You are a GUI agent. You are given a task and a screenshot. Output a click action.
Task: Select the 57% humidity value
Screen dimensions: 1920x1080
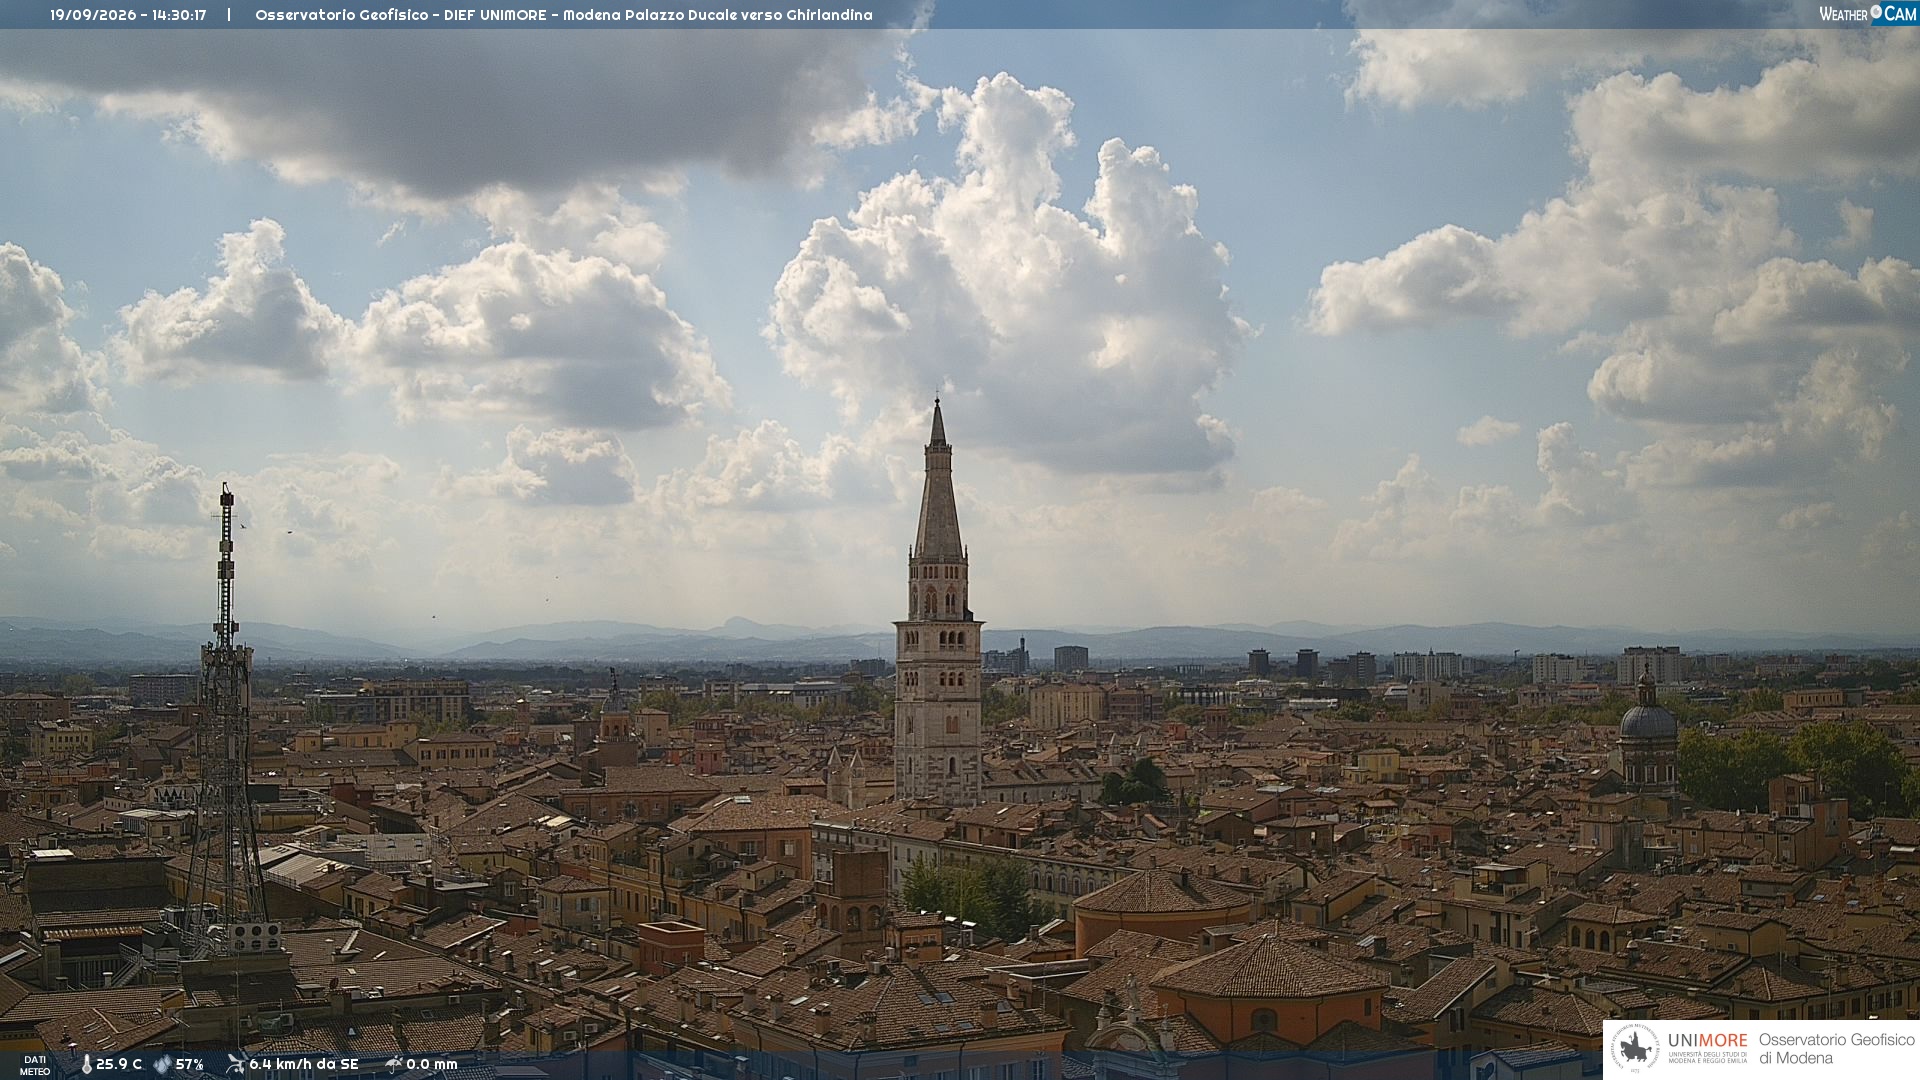point(190,1065)
